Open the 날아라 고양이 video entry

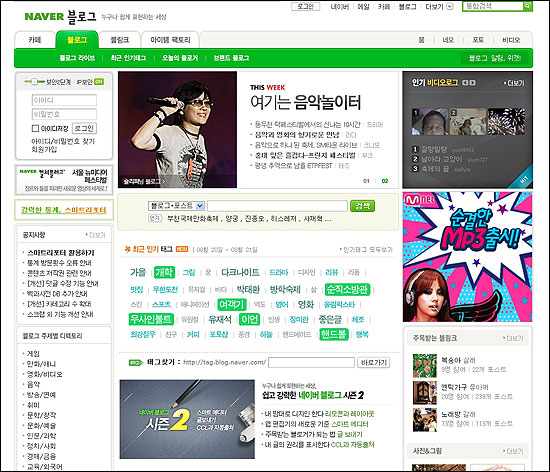442,159
